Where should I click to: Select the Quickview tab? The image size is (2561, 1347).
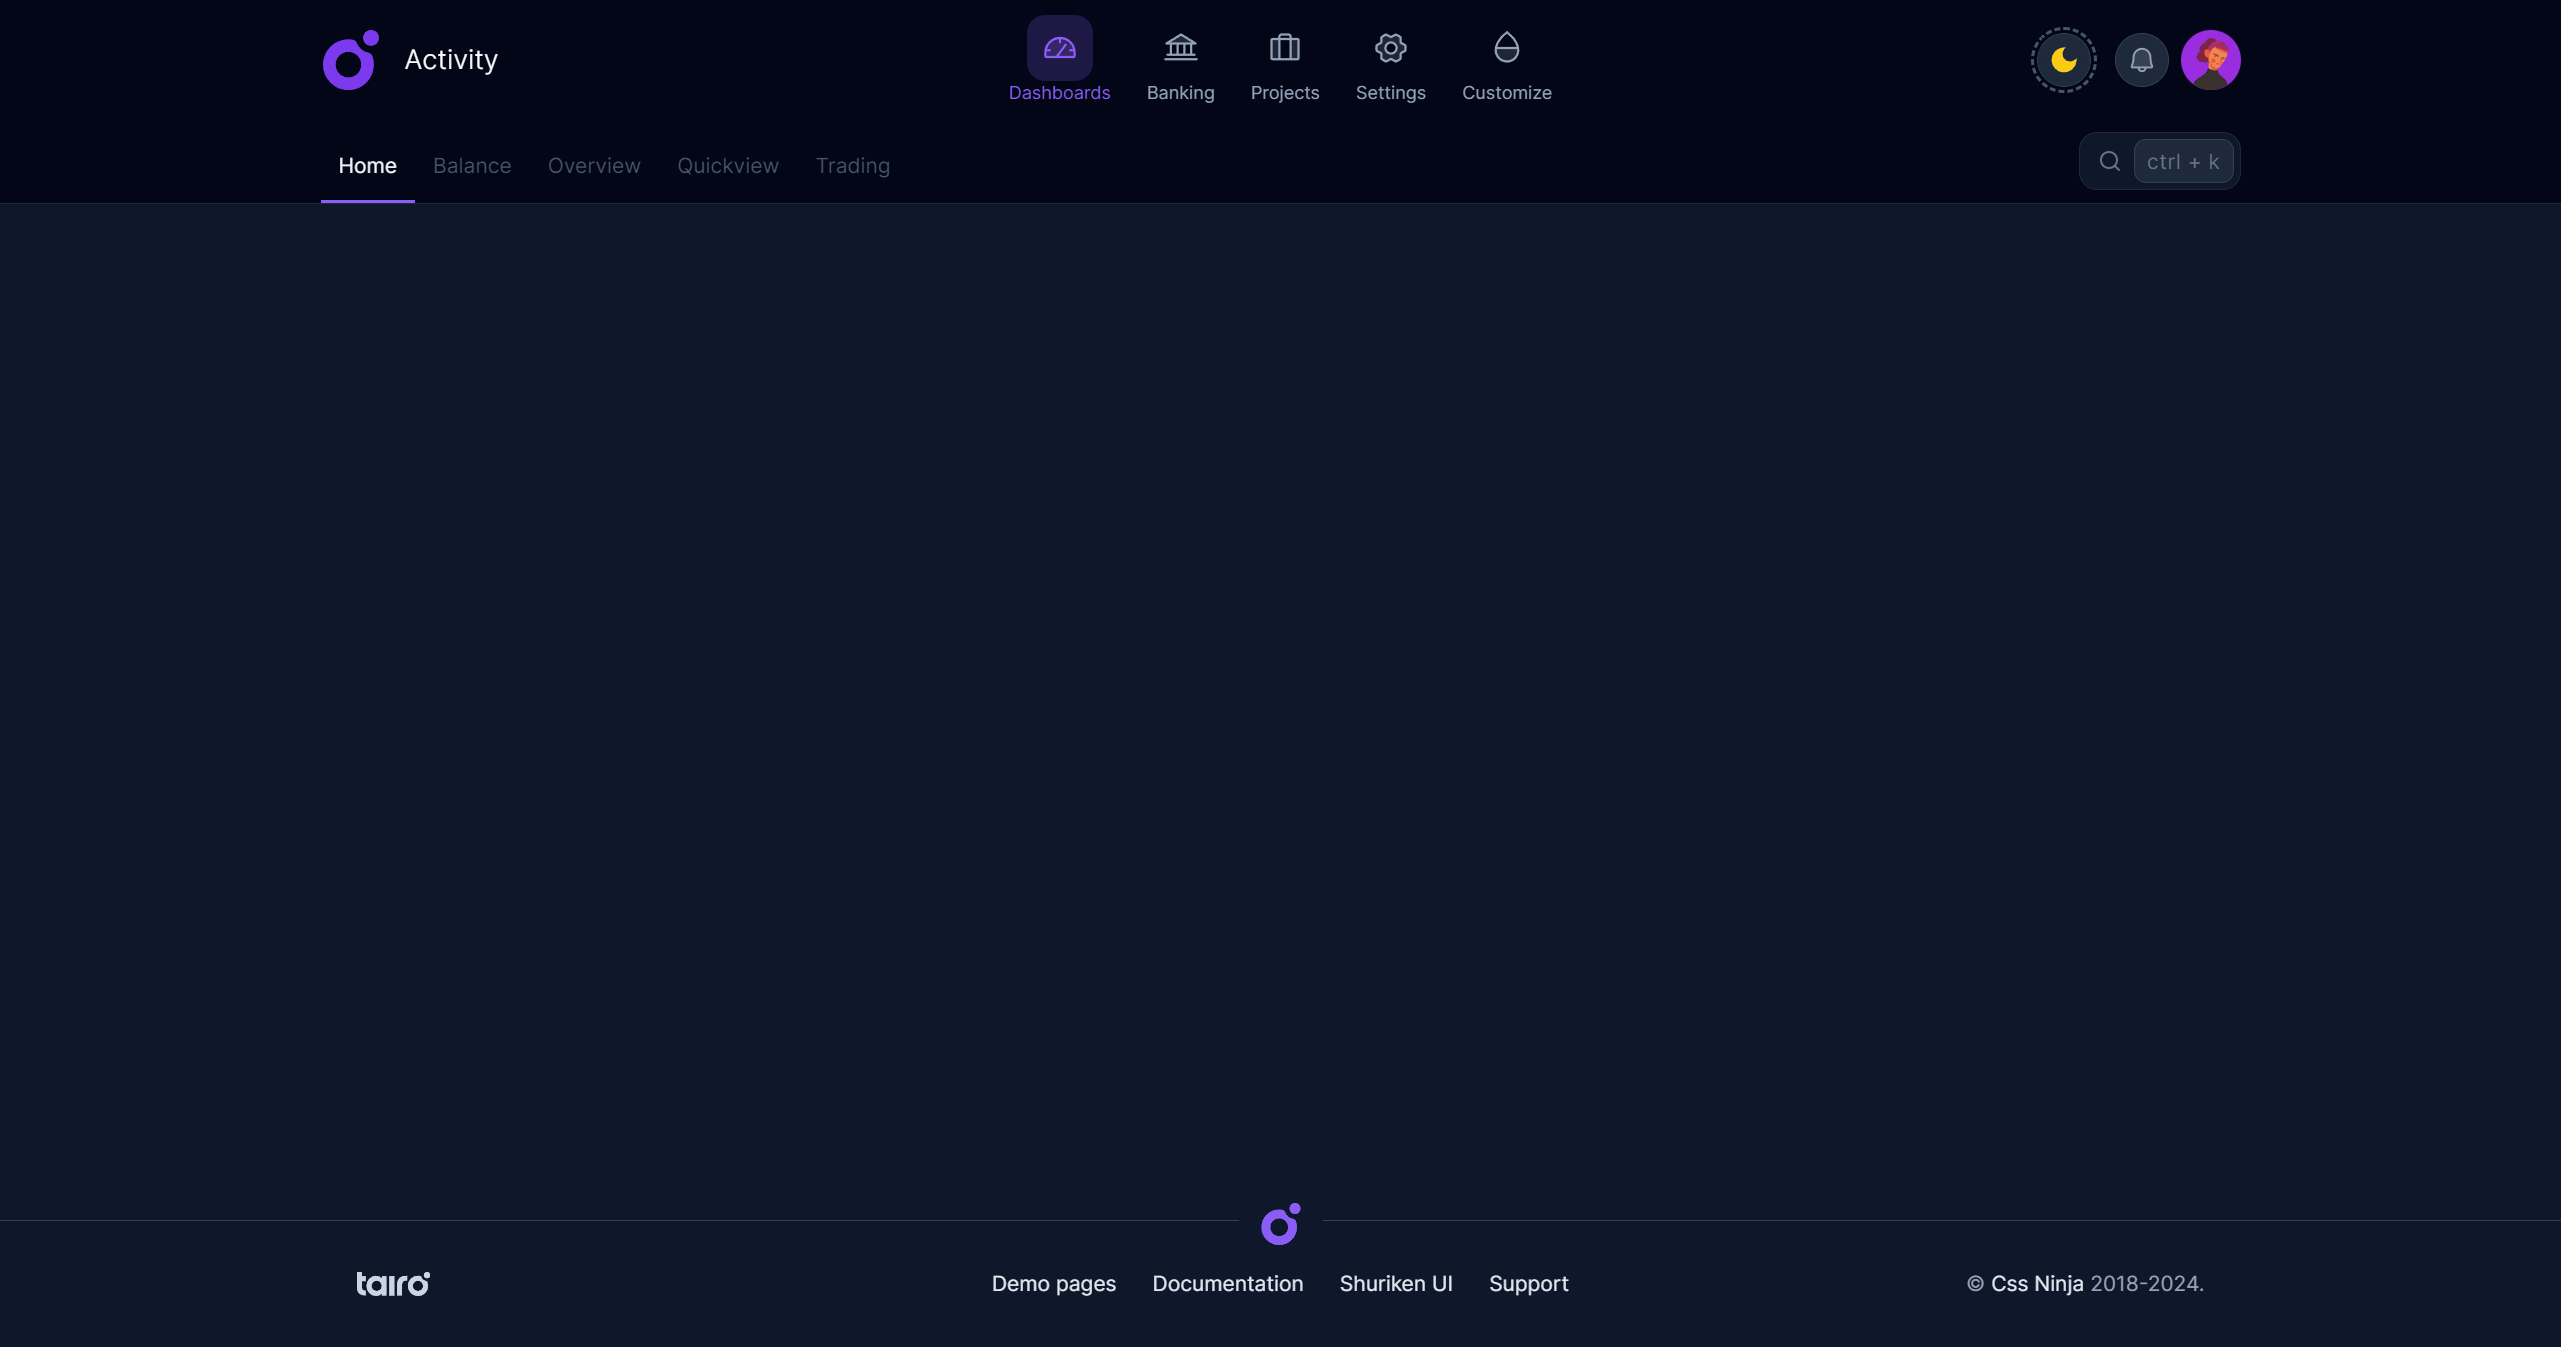point(728,166)
